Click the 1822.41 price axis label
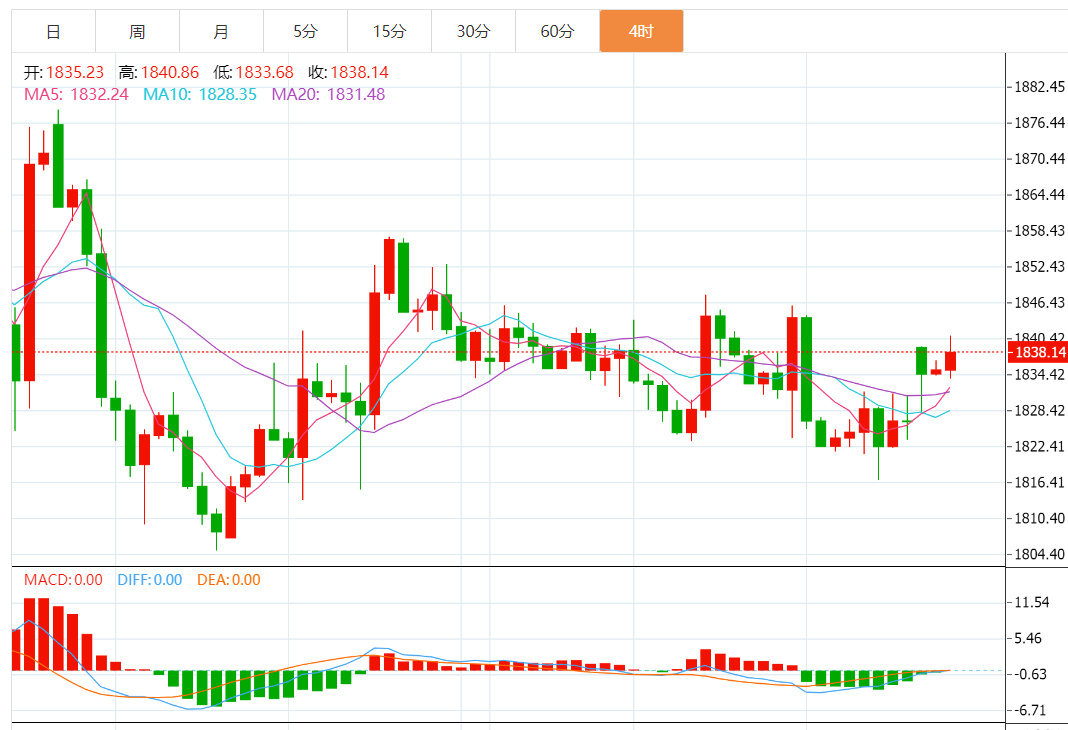 coord(1039,447)
